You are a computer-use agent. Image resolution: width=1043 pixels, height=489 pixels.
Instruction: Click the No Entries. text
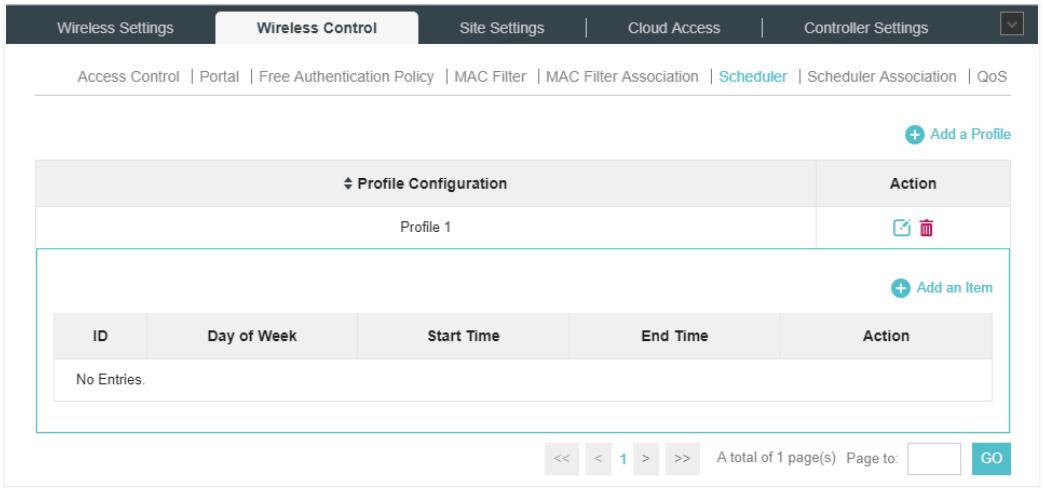point(110,380)
